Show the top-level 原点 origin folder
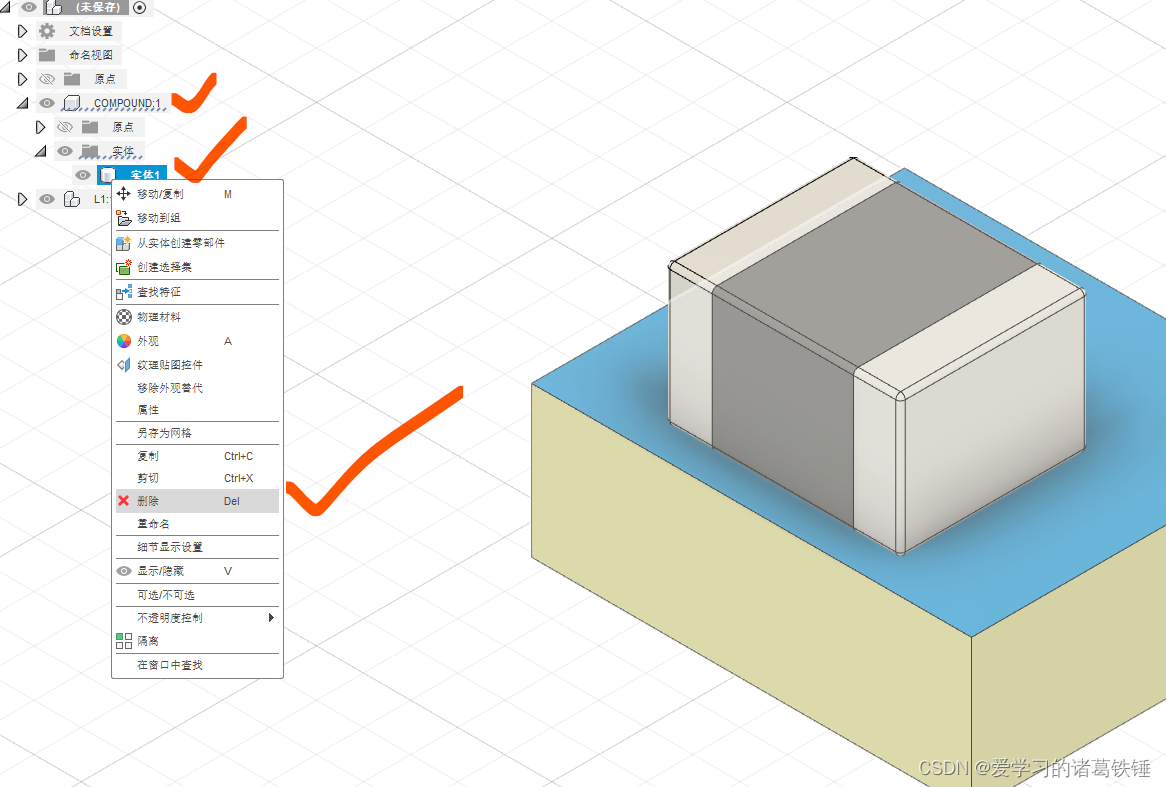The image size is (1166, 787). pyautogui.click(x=46, y=79)
